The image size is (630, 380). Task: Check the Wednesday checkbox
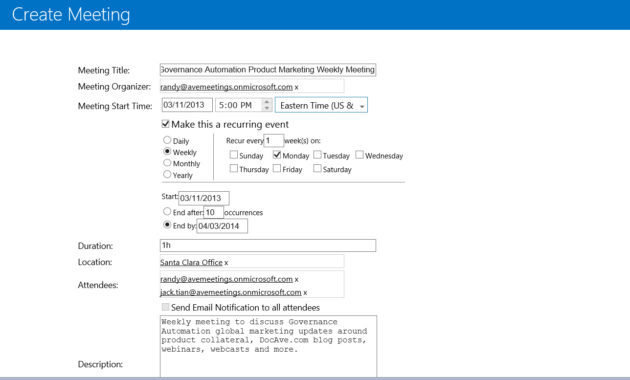click(x=360, y=155)
